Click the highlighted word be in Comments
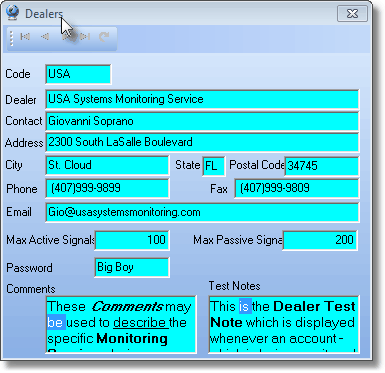 [55, 323]
